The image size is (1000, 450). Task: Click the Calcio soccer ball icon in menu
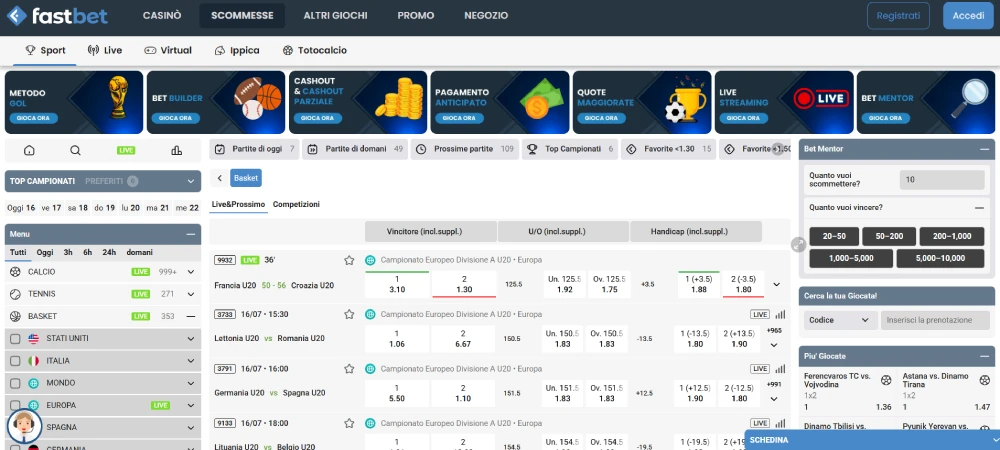(15, 272)
